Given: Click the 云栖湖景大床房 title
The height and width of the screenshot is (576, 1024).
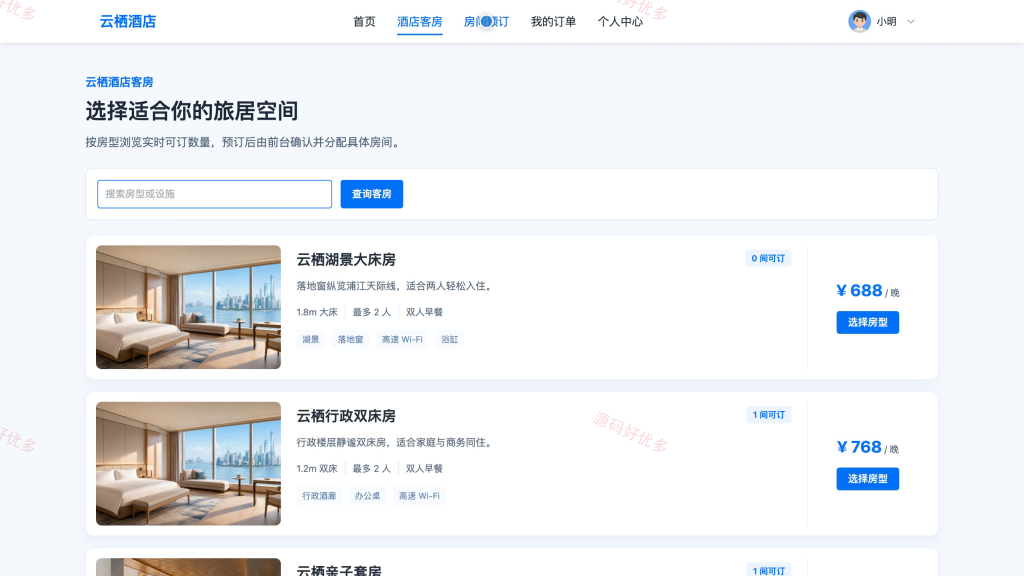Looking at the screenshot, I should (346, 260).
